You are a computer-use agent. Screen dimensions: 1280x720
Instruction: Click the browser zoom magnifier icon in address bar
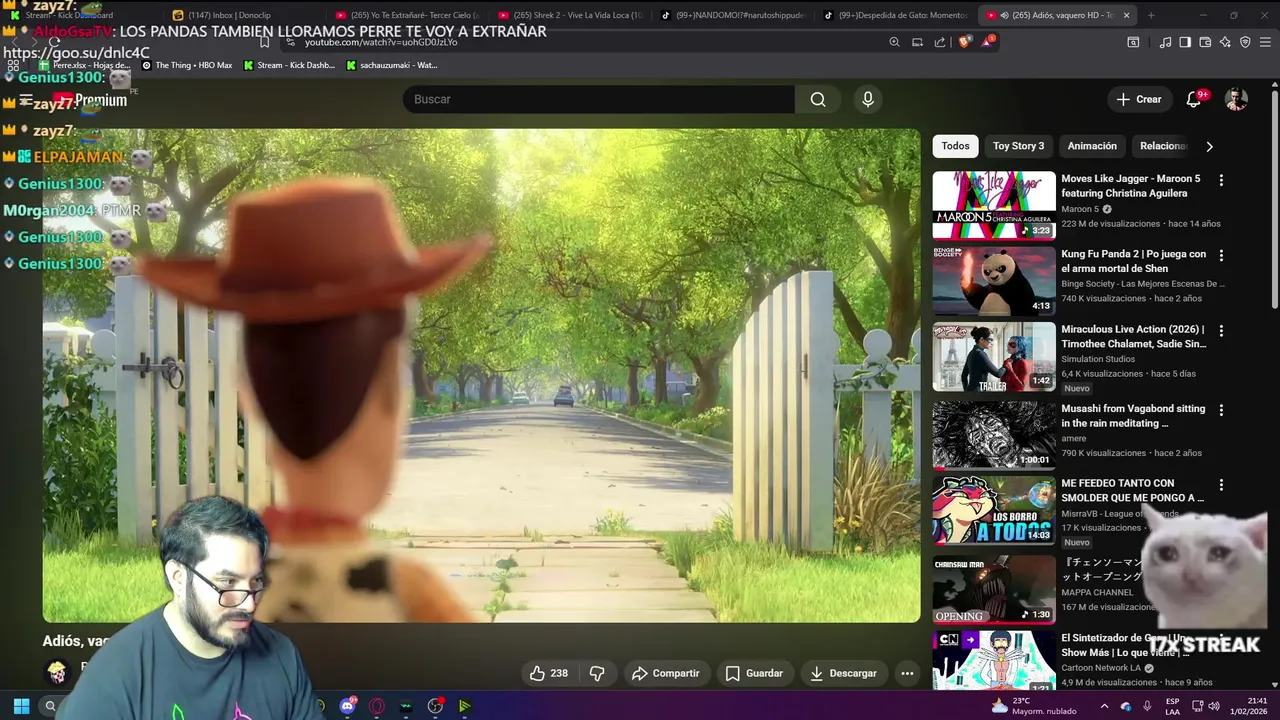(x=894, y=42)
